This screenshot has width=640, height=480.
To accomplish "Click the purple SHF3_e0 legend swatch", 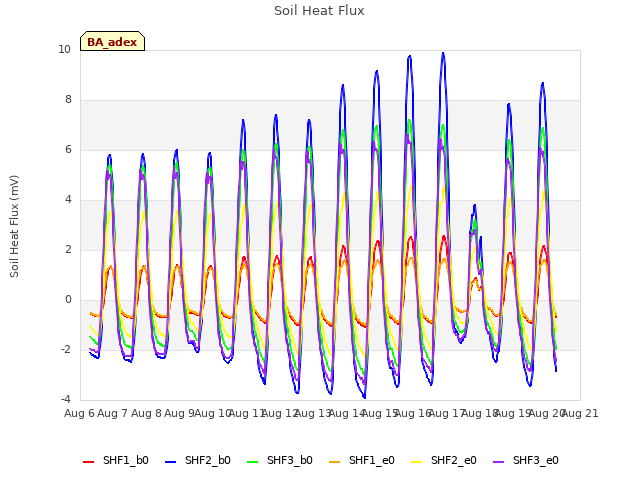I will (x=499, y=462).
